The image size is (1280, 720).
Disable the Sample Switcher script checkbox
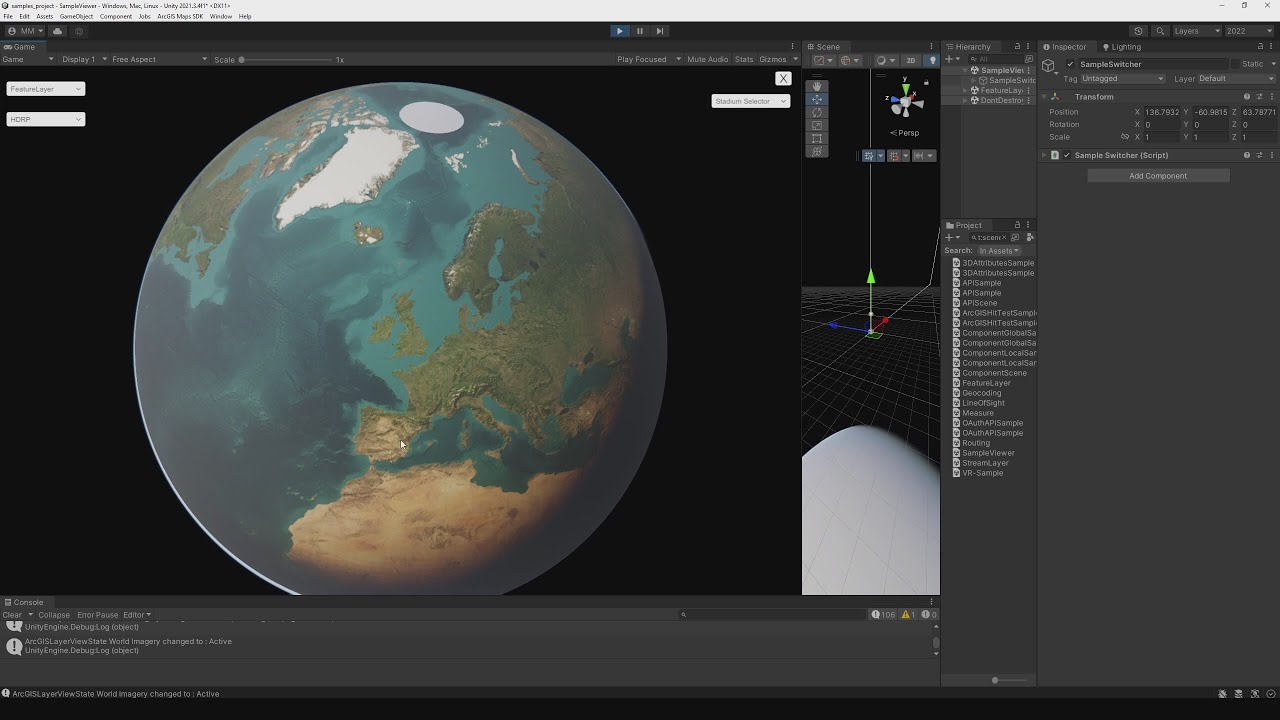pyautogui.click(x=1066, y=155)
